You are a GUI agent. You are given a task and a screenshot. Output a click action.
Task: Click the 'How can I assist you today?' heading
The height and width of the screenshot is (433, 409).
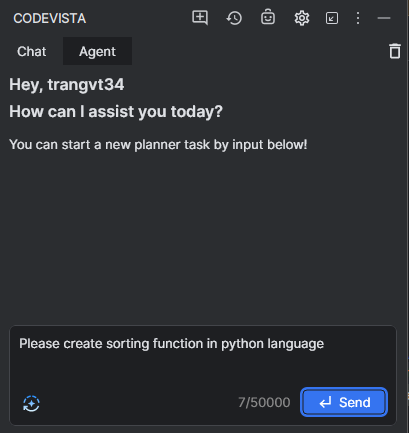coord(116,111)
